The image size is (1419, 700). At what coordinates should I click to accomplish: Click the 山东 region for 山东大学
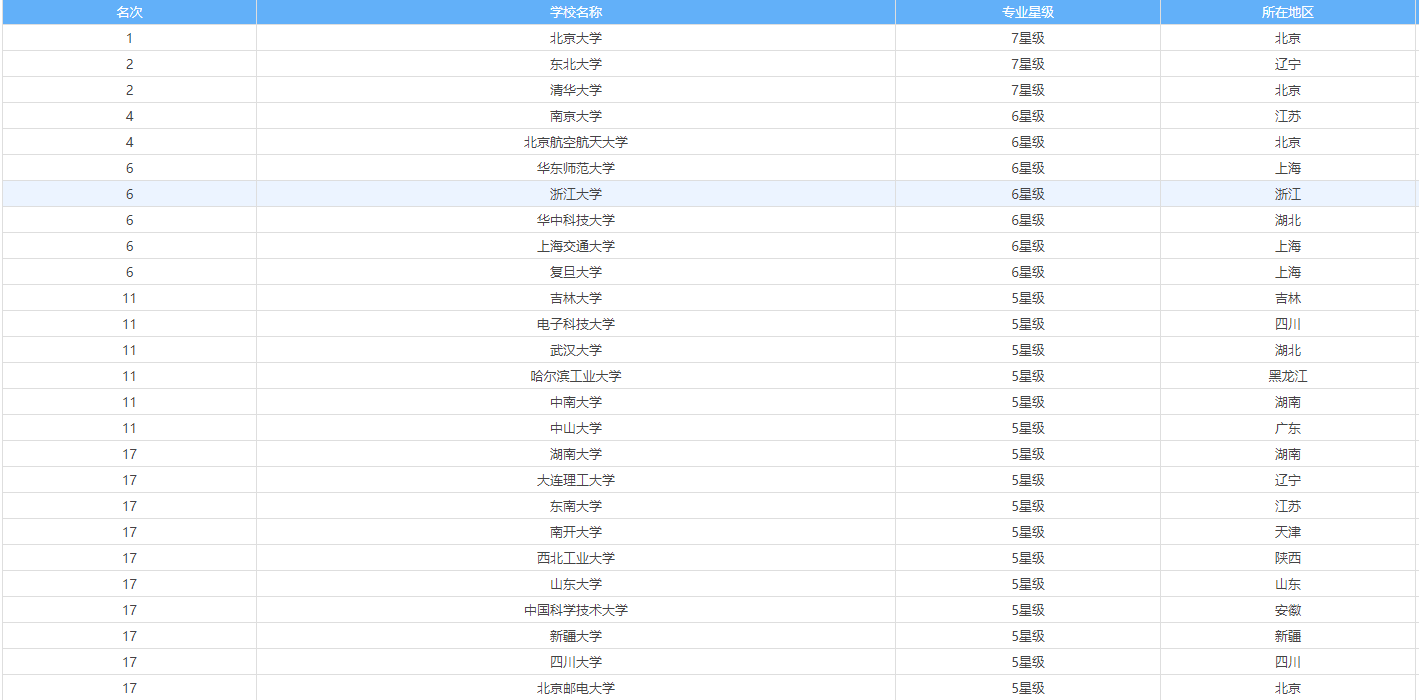click(x=1288, y=584)
